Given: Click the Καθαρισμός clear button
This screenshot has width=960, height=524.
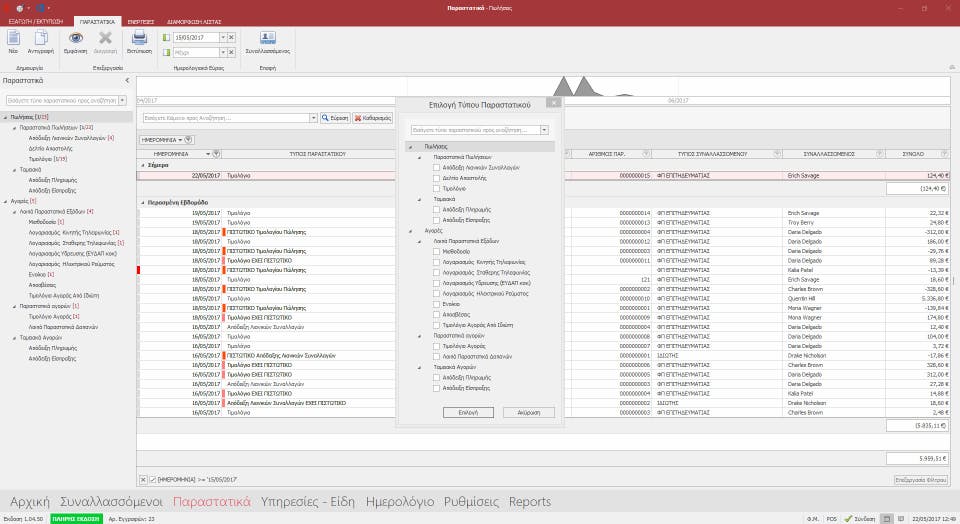Looking at the screenshot, I should pyautogui.click(x=373, y=118).
